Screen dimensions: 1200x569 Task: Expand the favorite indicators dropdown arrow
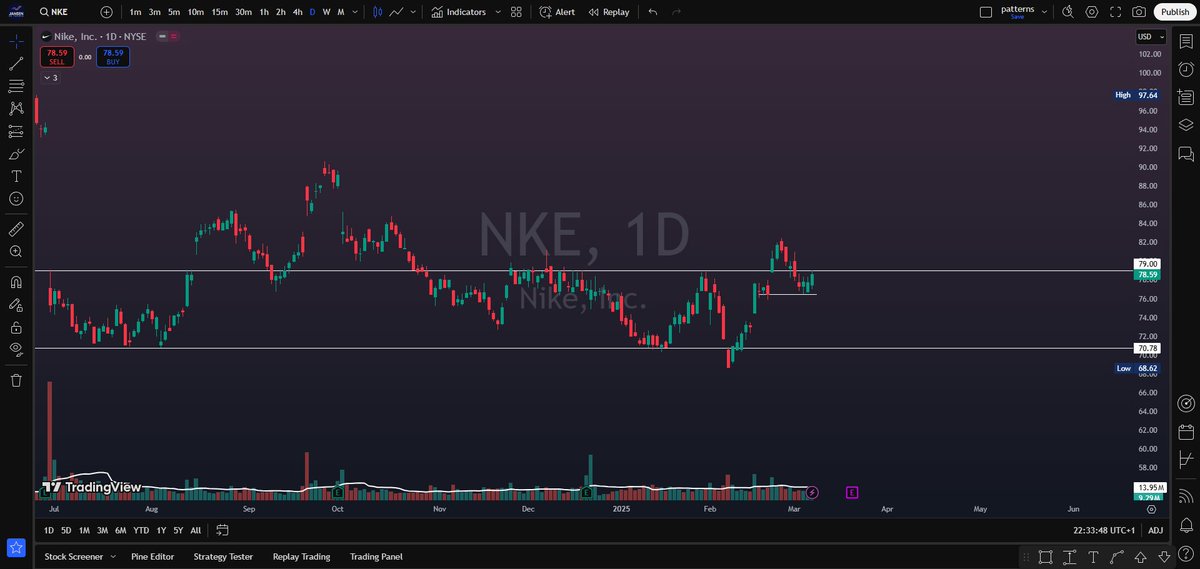497,12
